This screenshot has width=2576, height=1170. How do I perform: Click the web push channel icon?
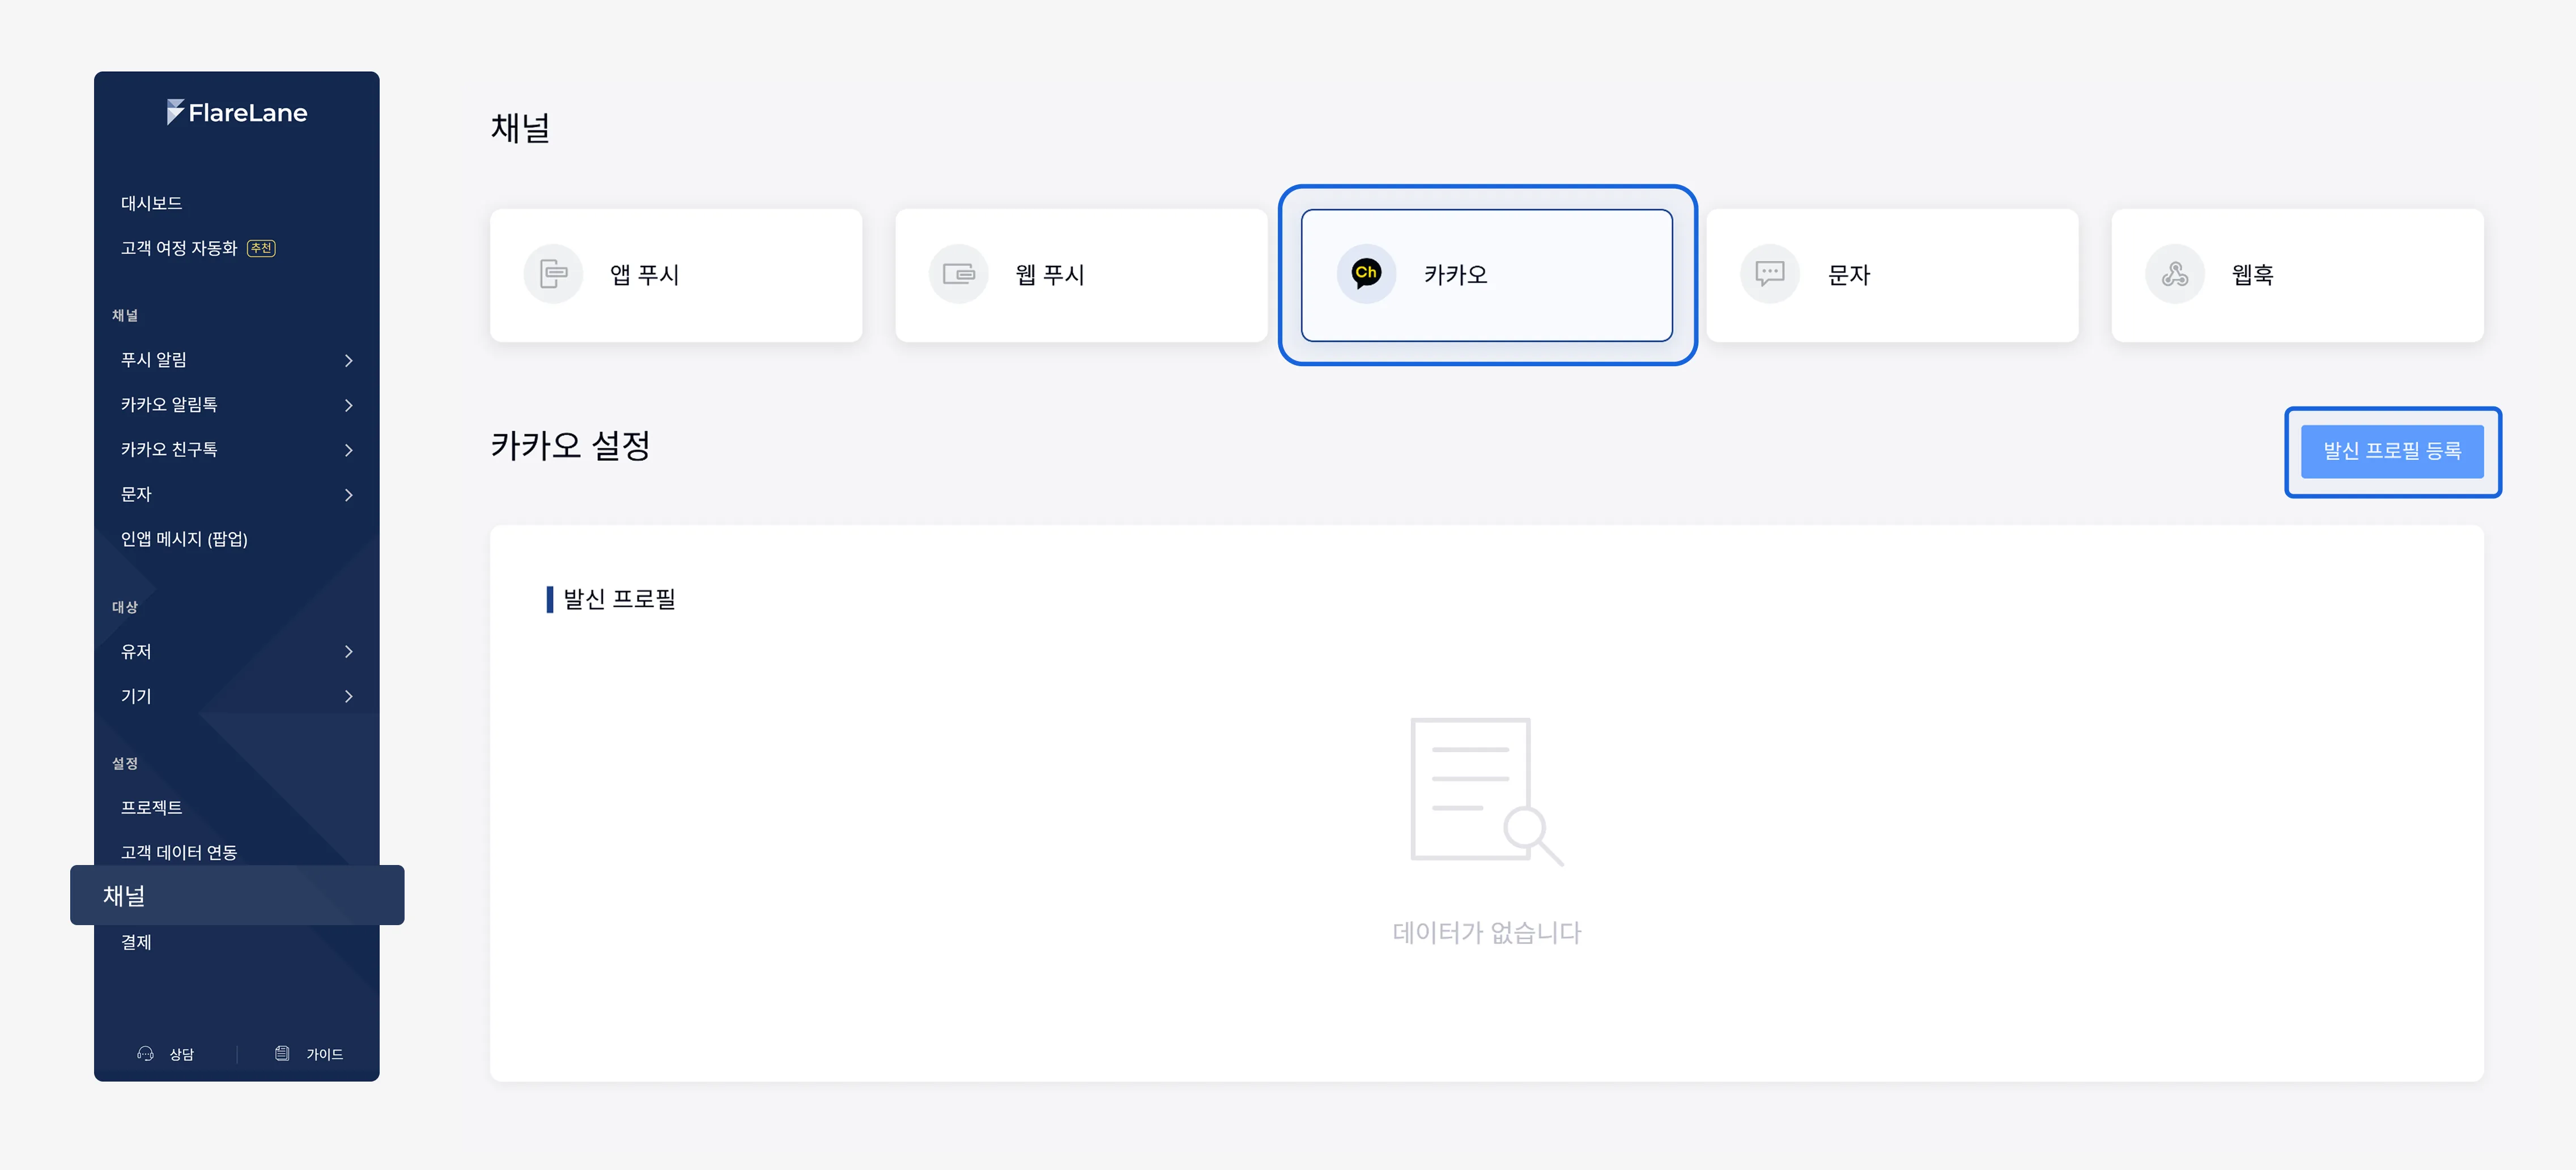pyautogui.click(x=958, y=274)
